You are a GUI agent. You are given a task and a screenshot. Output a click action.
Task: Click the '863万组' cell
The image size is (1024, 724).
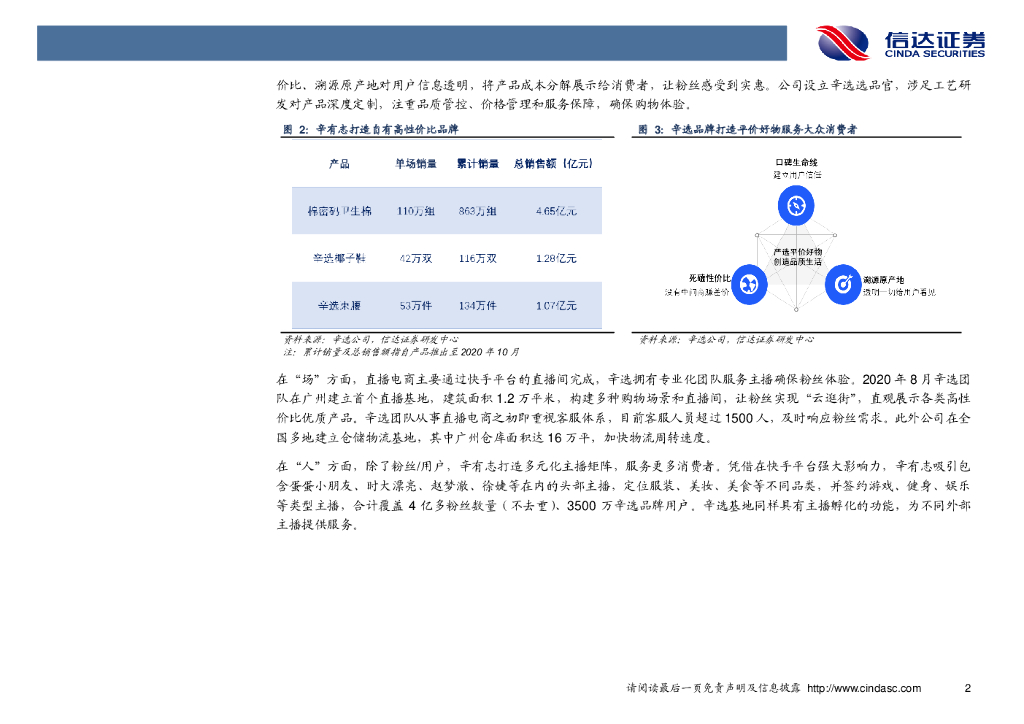tap(477, 211)
